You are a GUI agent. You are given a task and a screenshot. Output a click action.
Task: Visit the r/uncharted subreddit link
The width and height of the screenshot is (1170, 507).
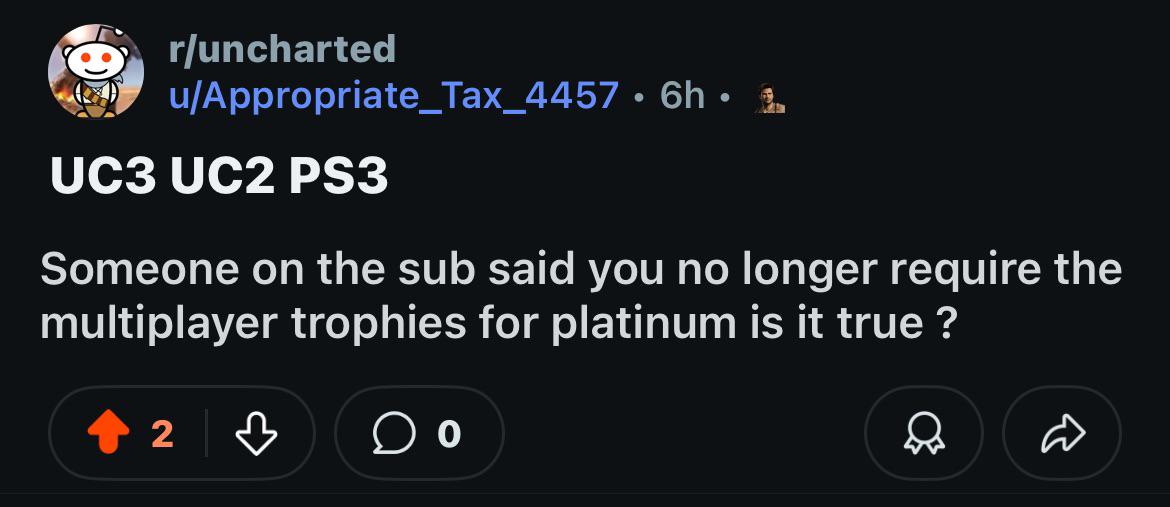[x=282, y=50]
